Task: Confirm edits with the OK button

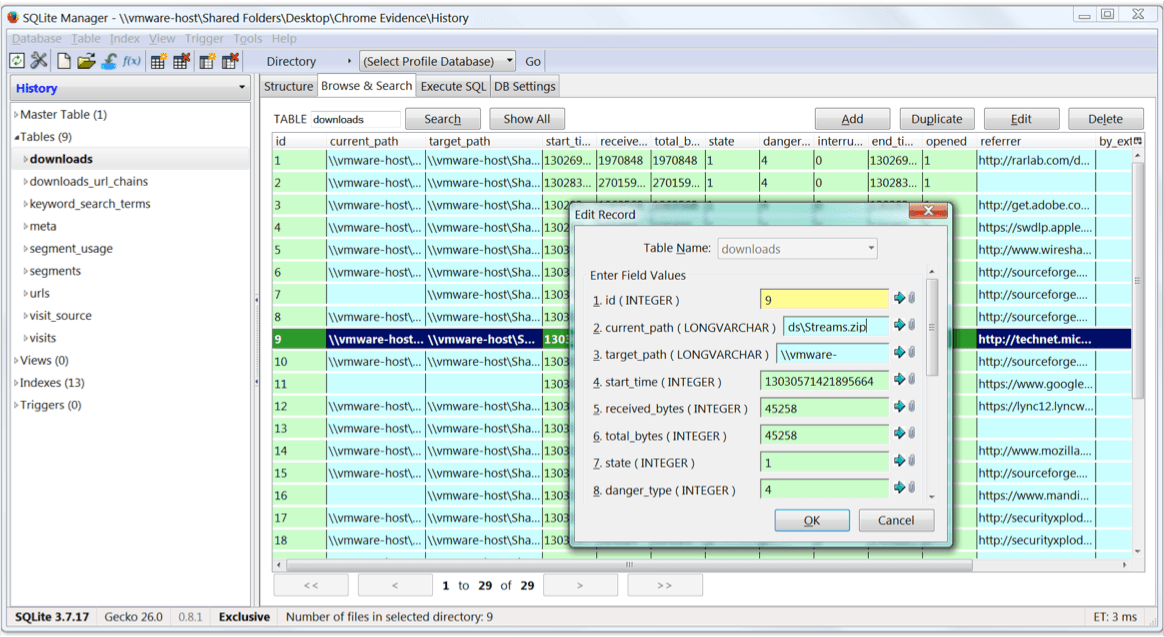Action: point(811,520)
